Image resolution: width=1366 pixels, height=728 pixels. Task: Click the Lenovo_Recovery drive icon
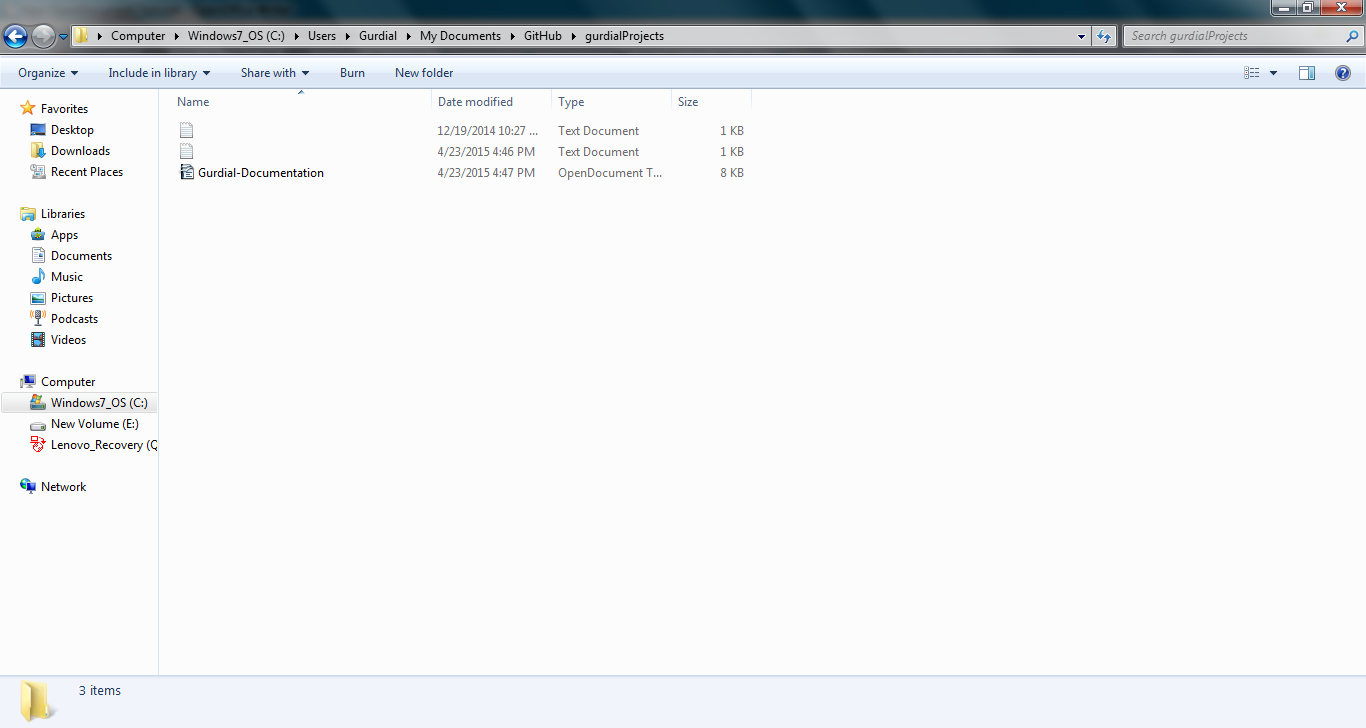(x=38, y=445)
